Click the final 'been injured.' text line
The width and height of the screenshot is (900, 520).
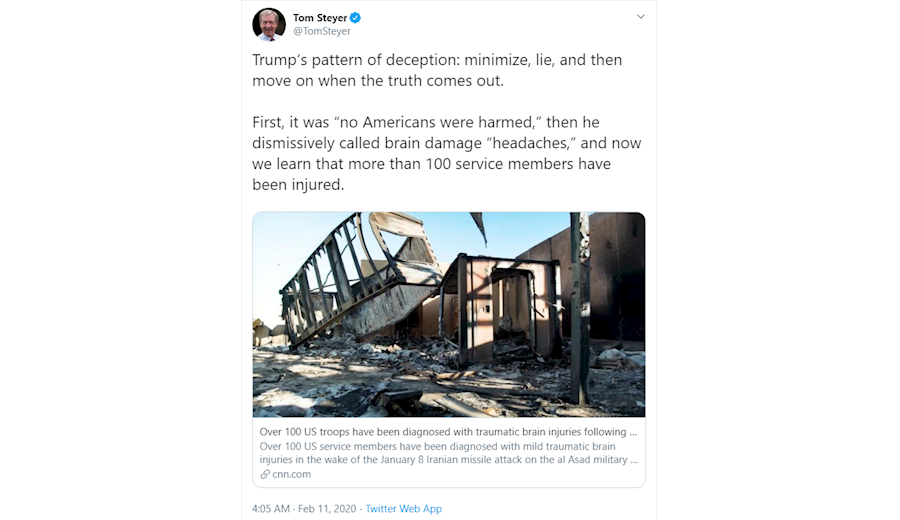click(x=297, y=185)
